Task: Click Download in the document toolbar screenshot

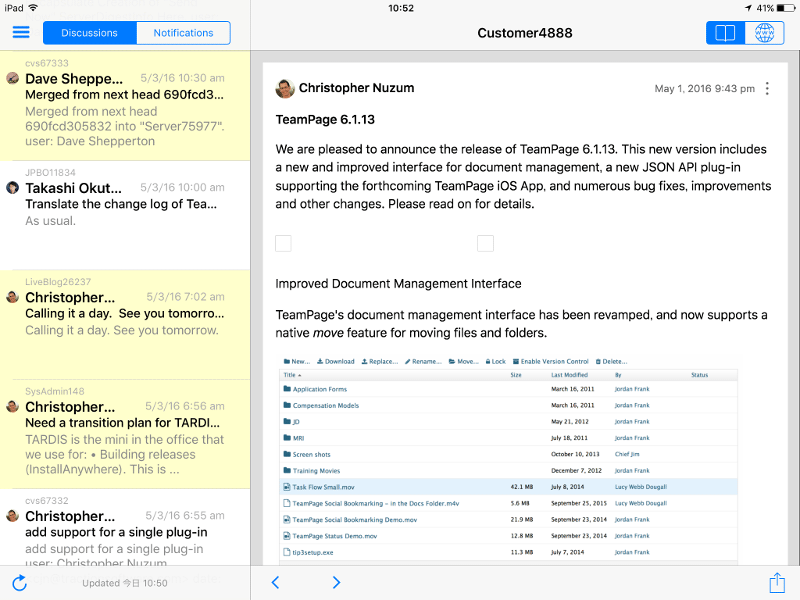Action: (336, 361)
